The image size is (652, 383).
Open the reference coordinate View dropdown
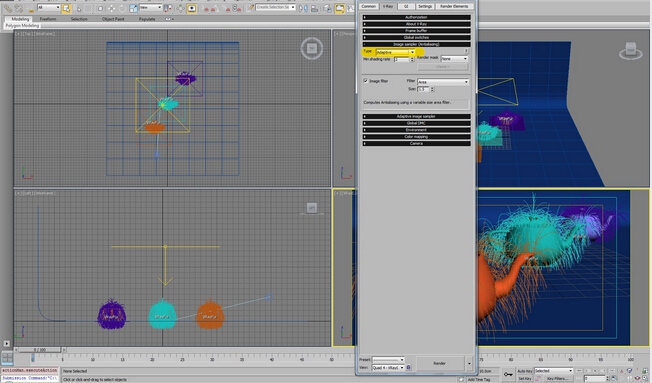click(x=151, y=7)
